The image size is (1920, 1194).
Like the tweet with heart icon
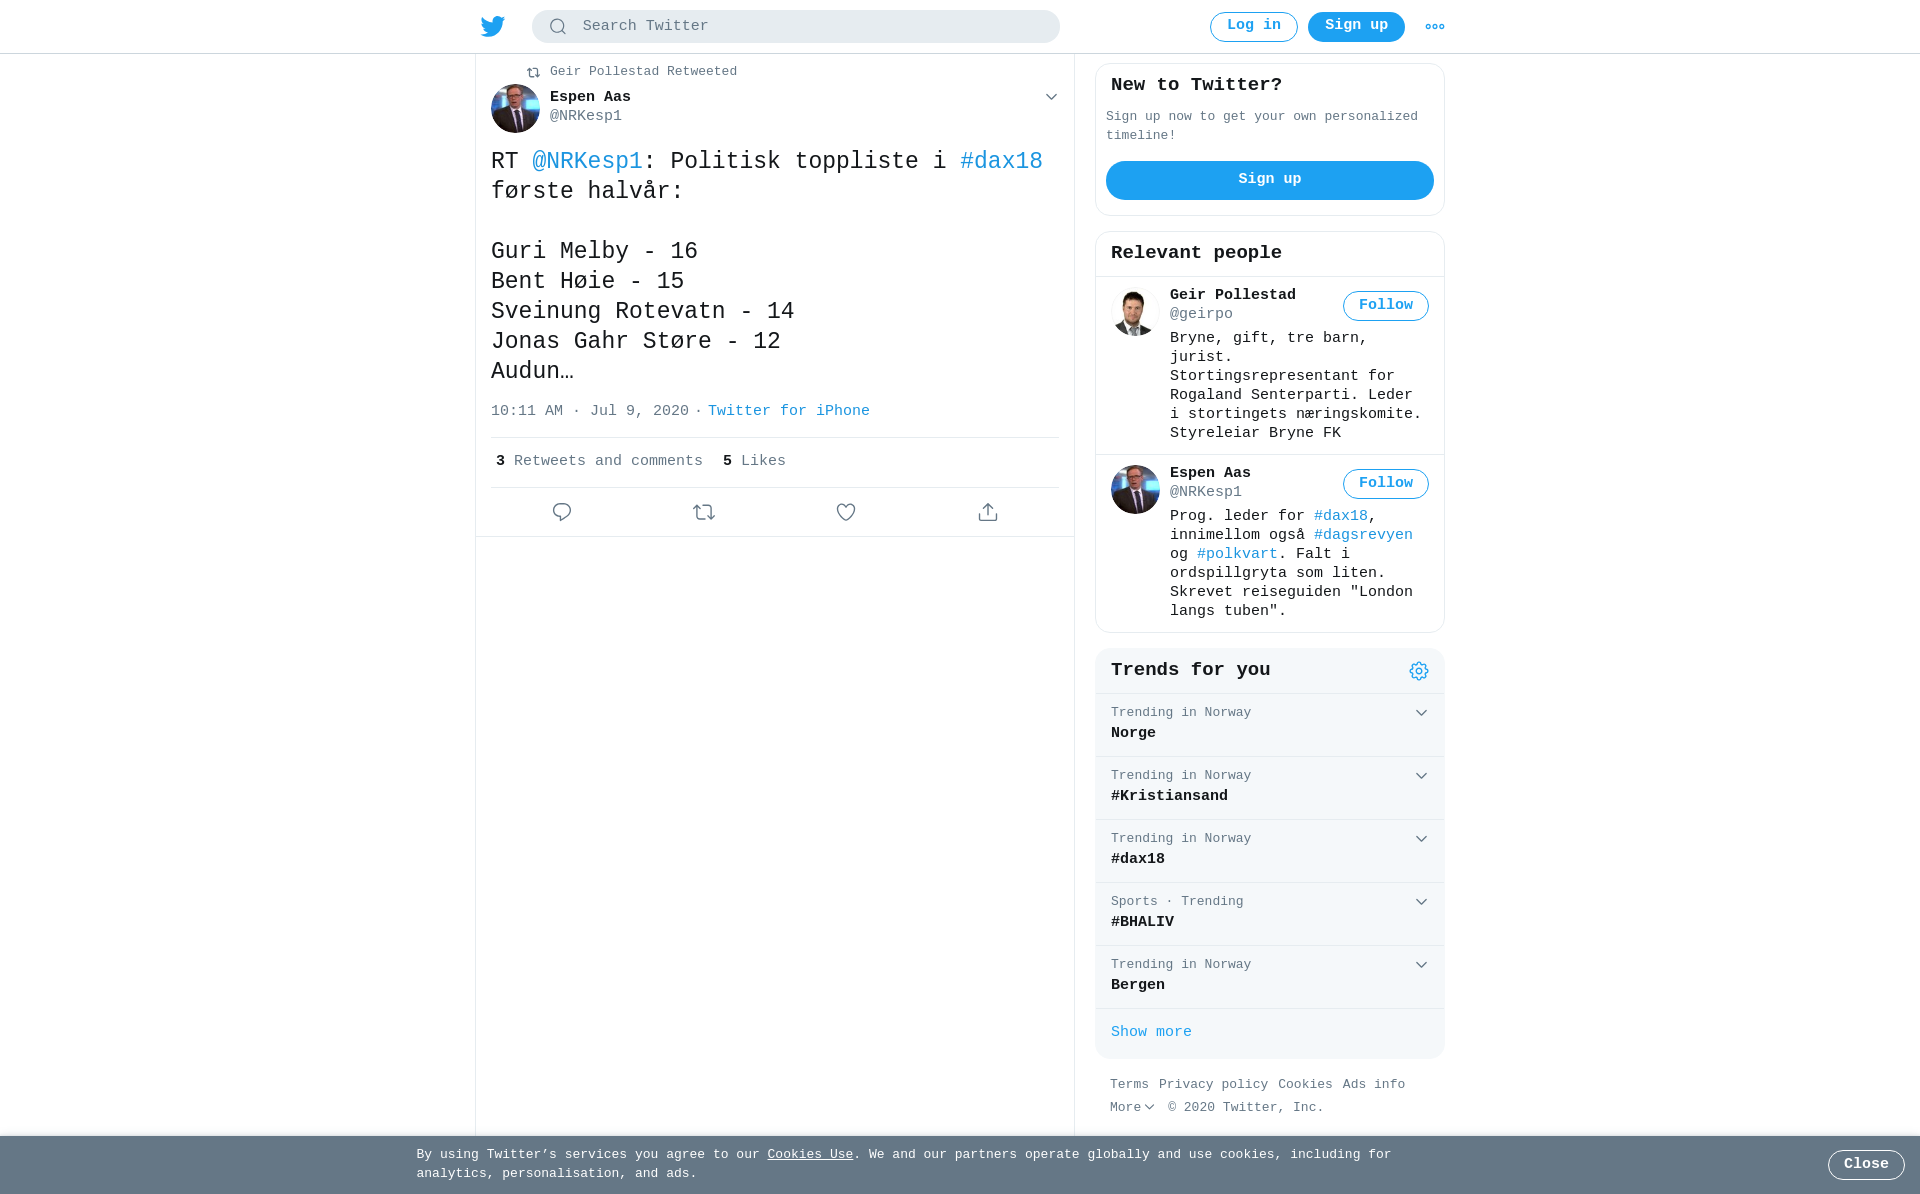coord(846,512)
